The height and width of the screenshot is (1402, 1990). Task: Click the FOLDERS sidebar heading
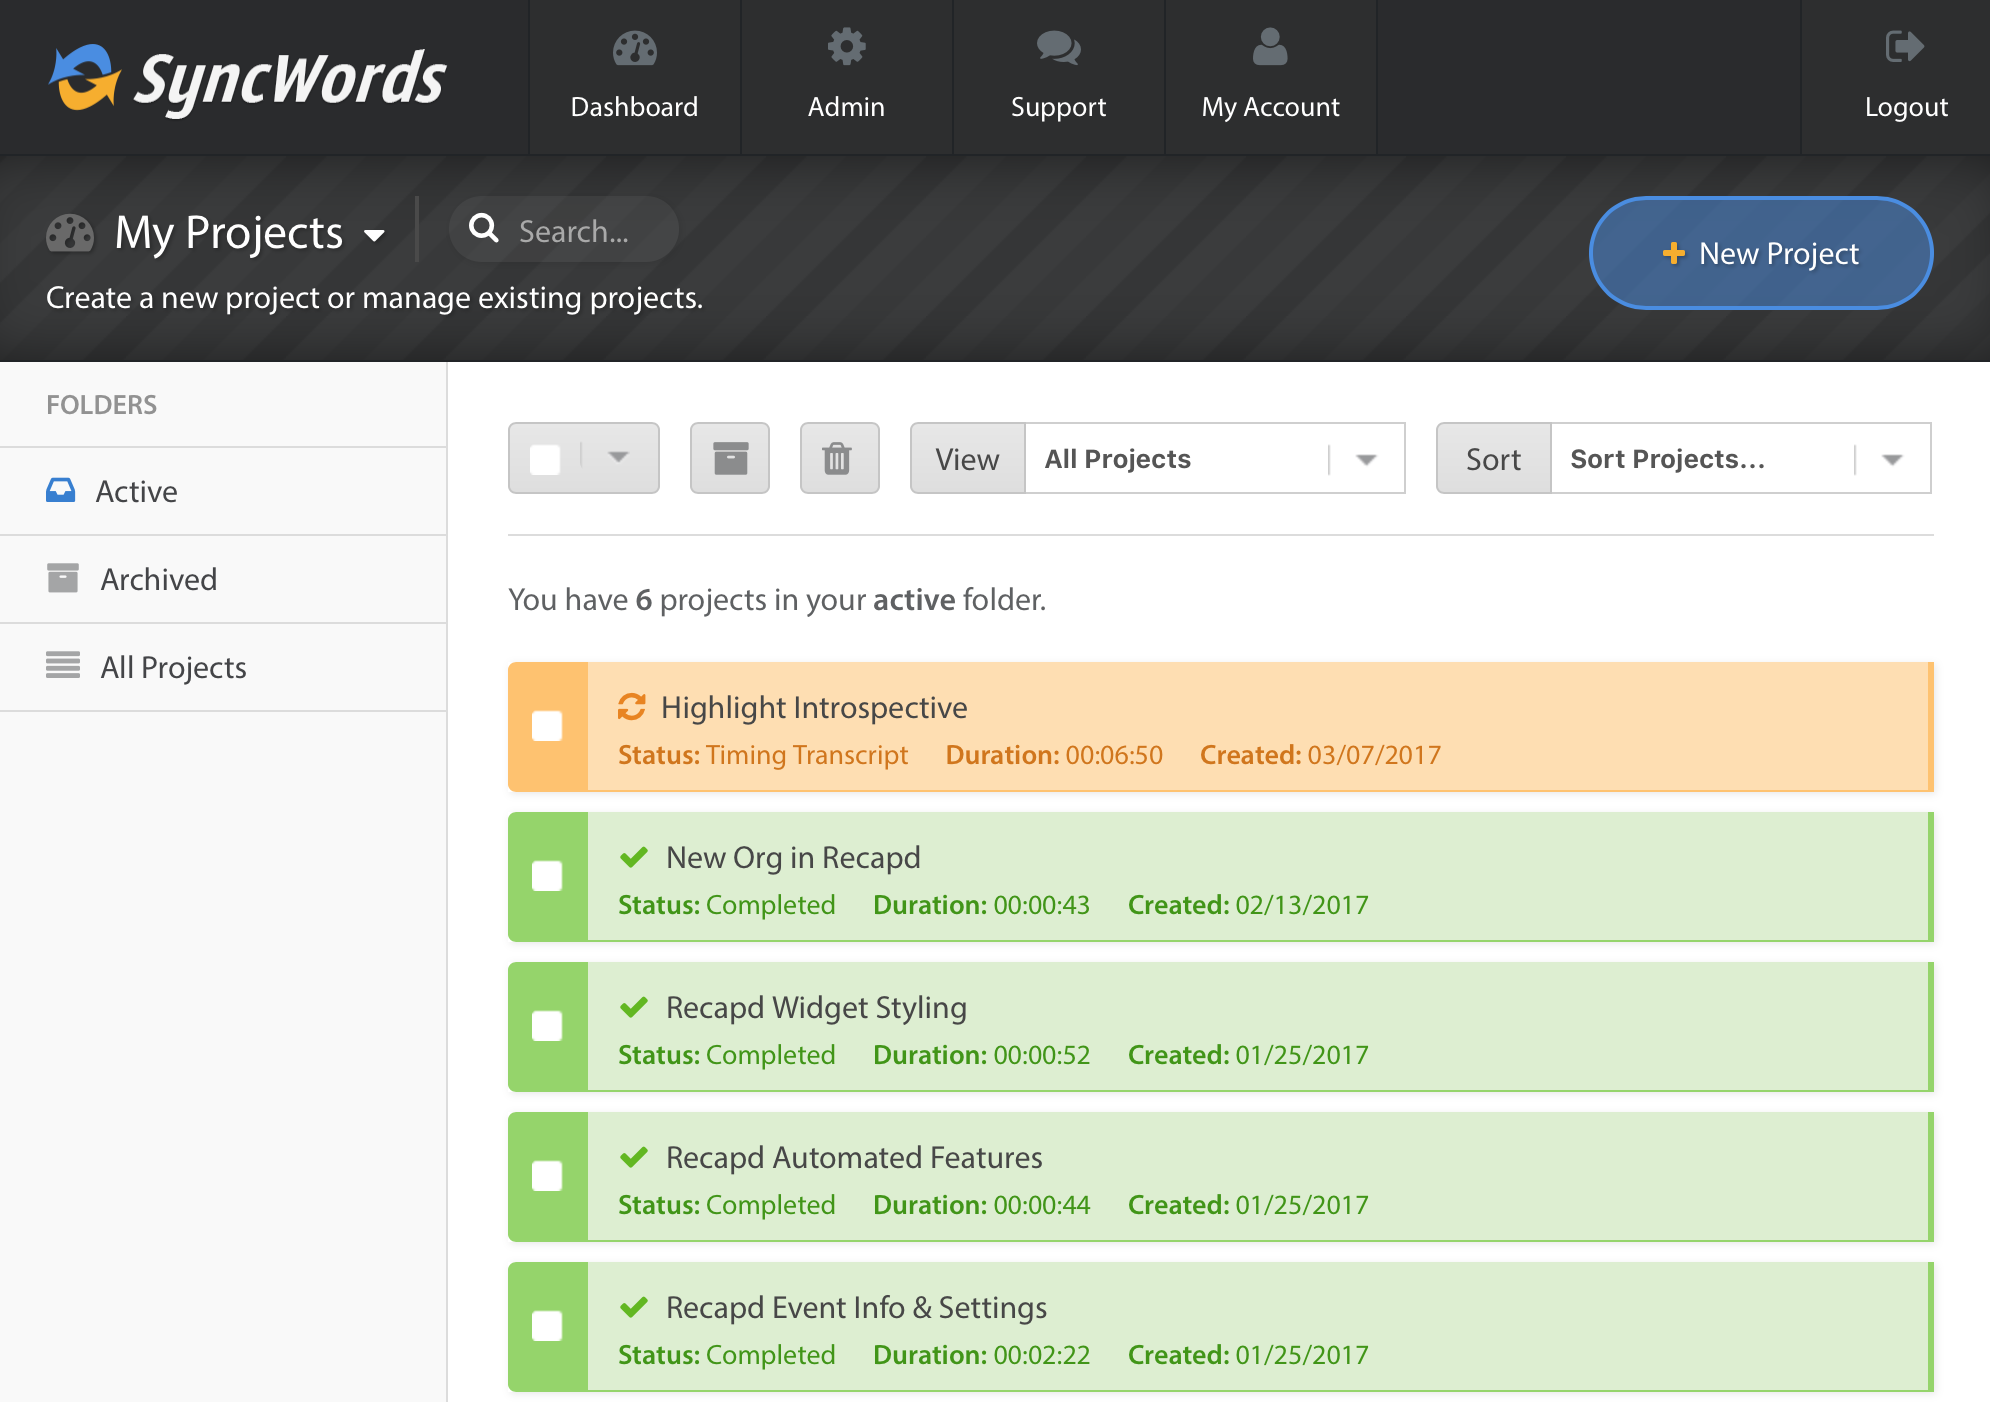pyautogui.click(x=101, y=404)
